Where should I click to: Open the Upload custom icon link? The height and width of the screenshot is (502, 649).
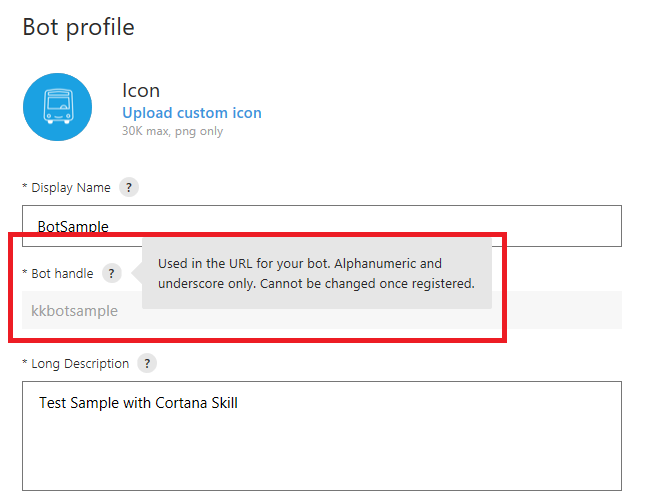point(192,113)
